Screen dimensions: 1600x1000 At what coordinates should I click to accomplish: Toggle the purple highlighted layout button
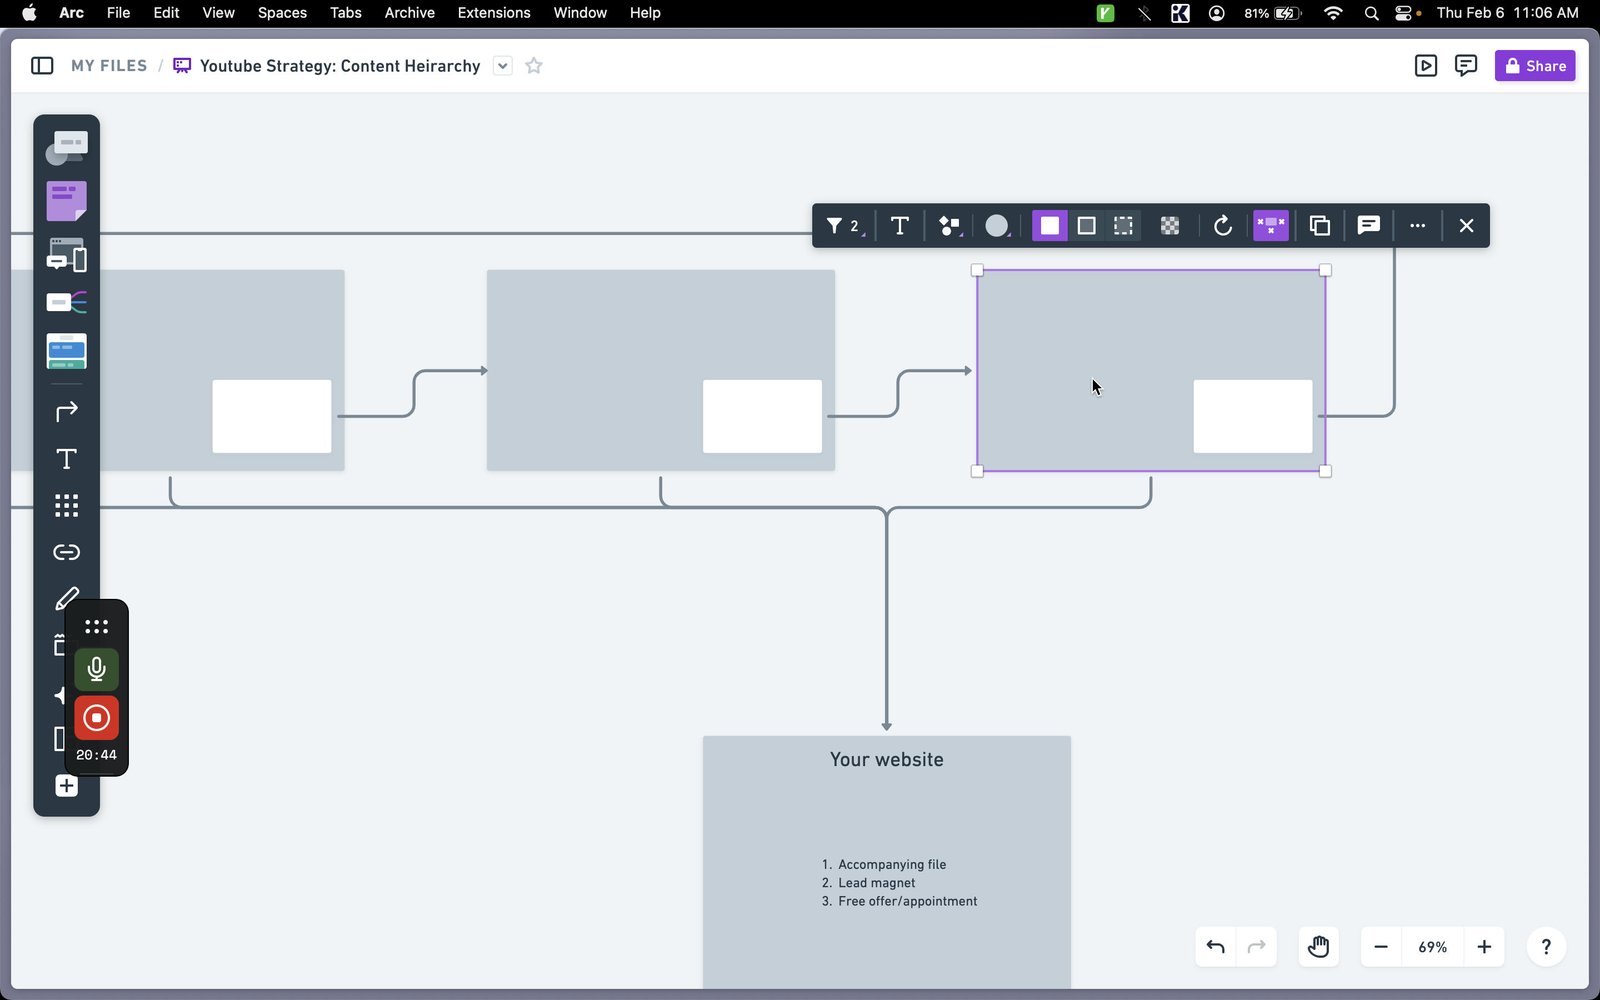click(1271, 226)
